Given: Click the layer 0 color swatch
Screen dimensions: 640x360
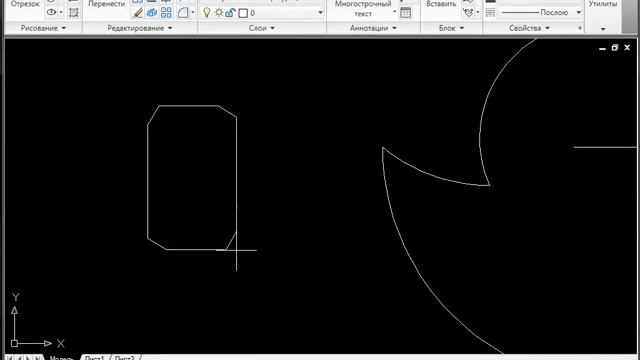Looking at the screenshot, I should coord(243,13).
